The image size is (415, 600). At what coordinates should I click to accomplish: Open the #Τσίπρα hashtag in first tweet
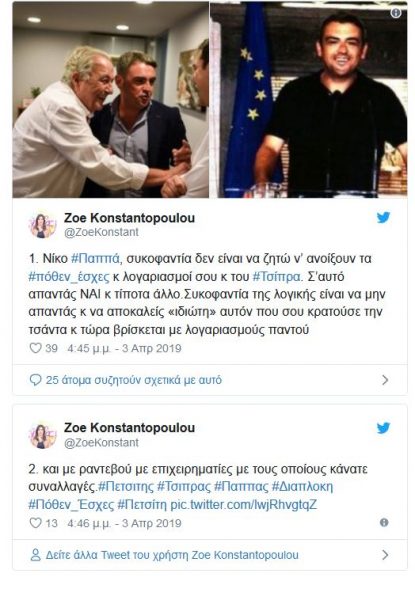[x=277, y=277]
